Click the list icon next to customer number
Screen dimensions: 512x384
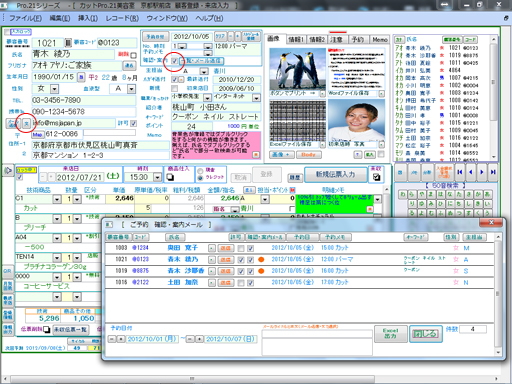68,43
